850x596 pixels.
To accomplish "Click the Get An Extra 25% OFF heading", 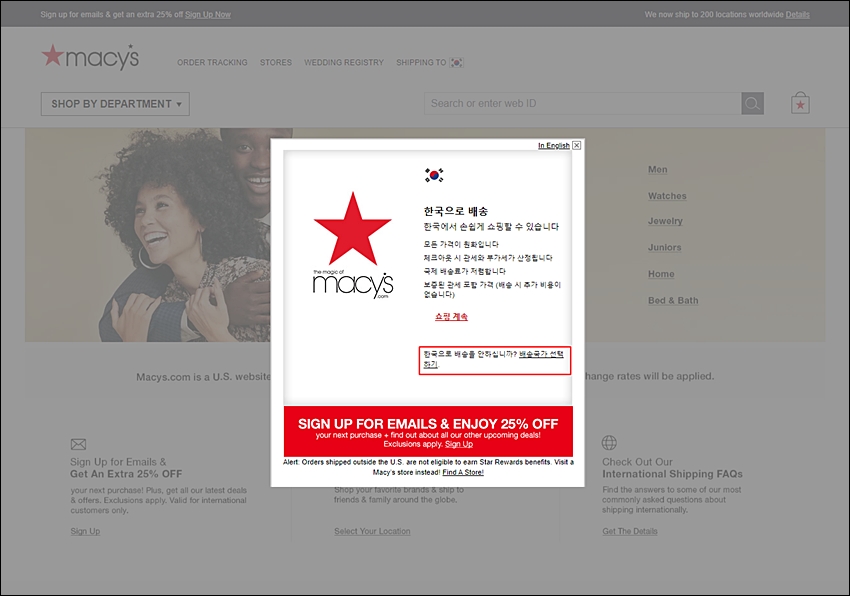I will 126,474.
